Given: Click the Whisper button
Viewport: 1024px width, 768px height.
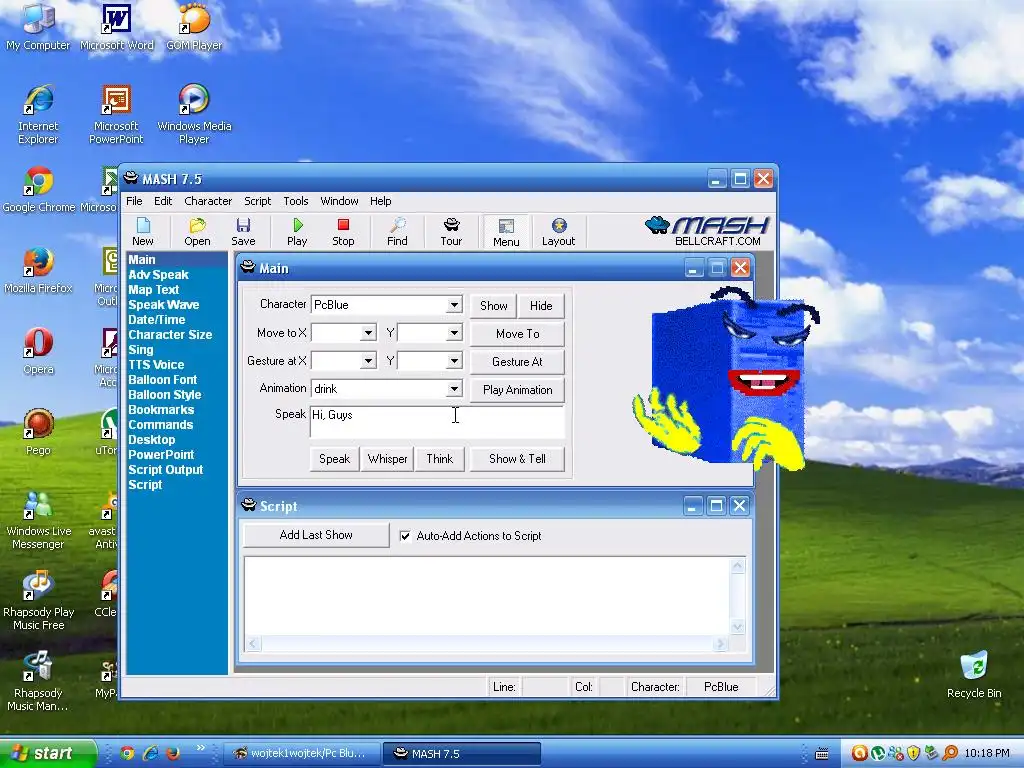Looking at the screenshot, I should (387, 459).
